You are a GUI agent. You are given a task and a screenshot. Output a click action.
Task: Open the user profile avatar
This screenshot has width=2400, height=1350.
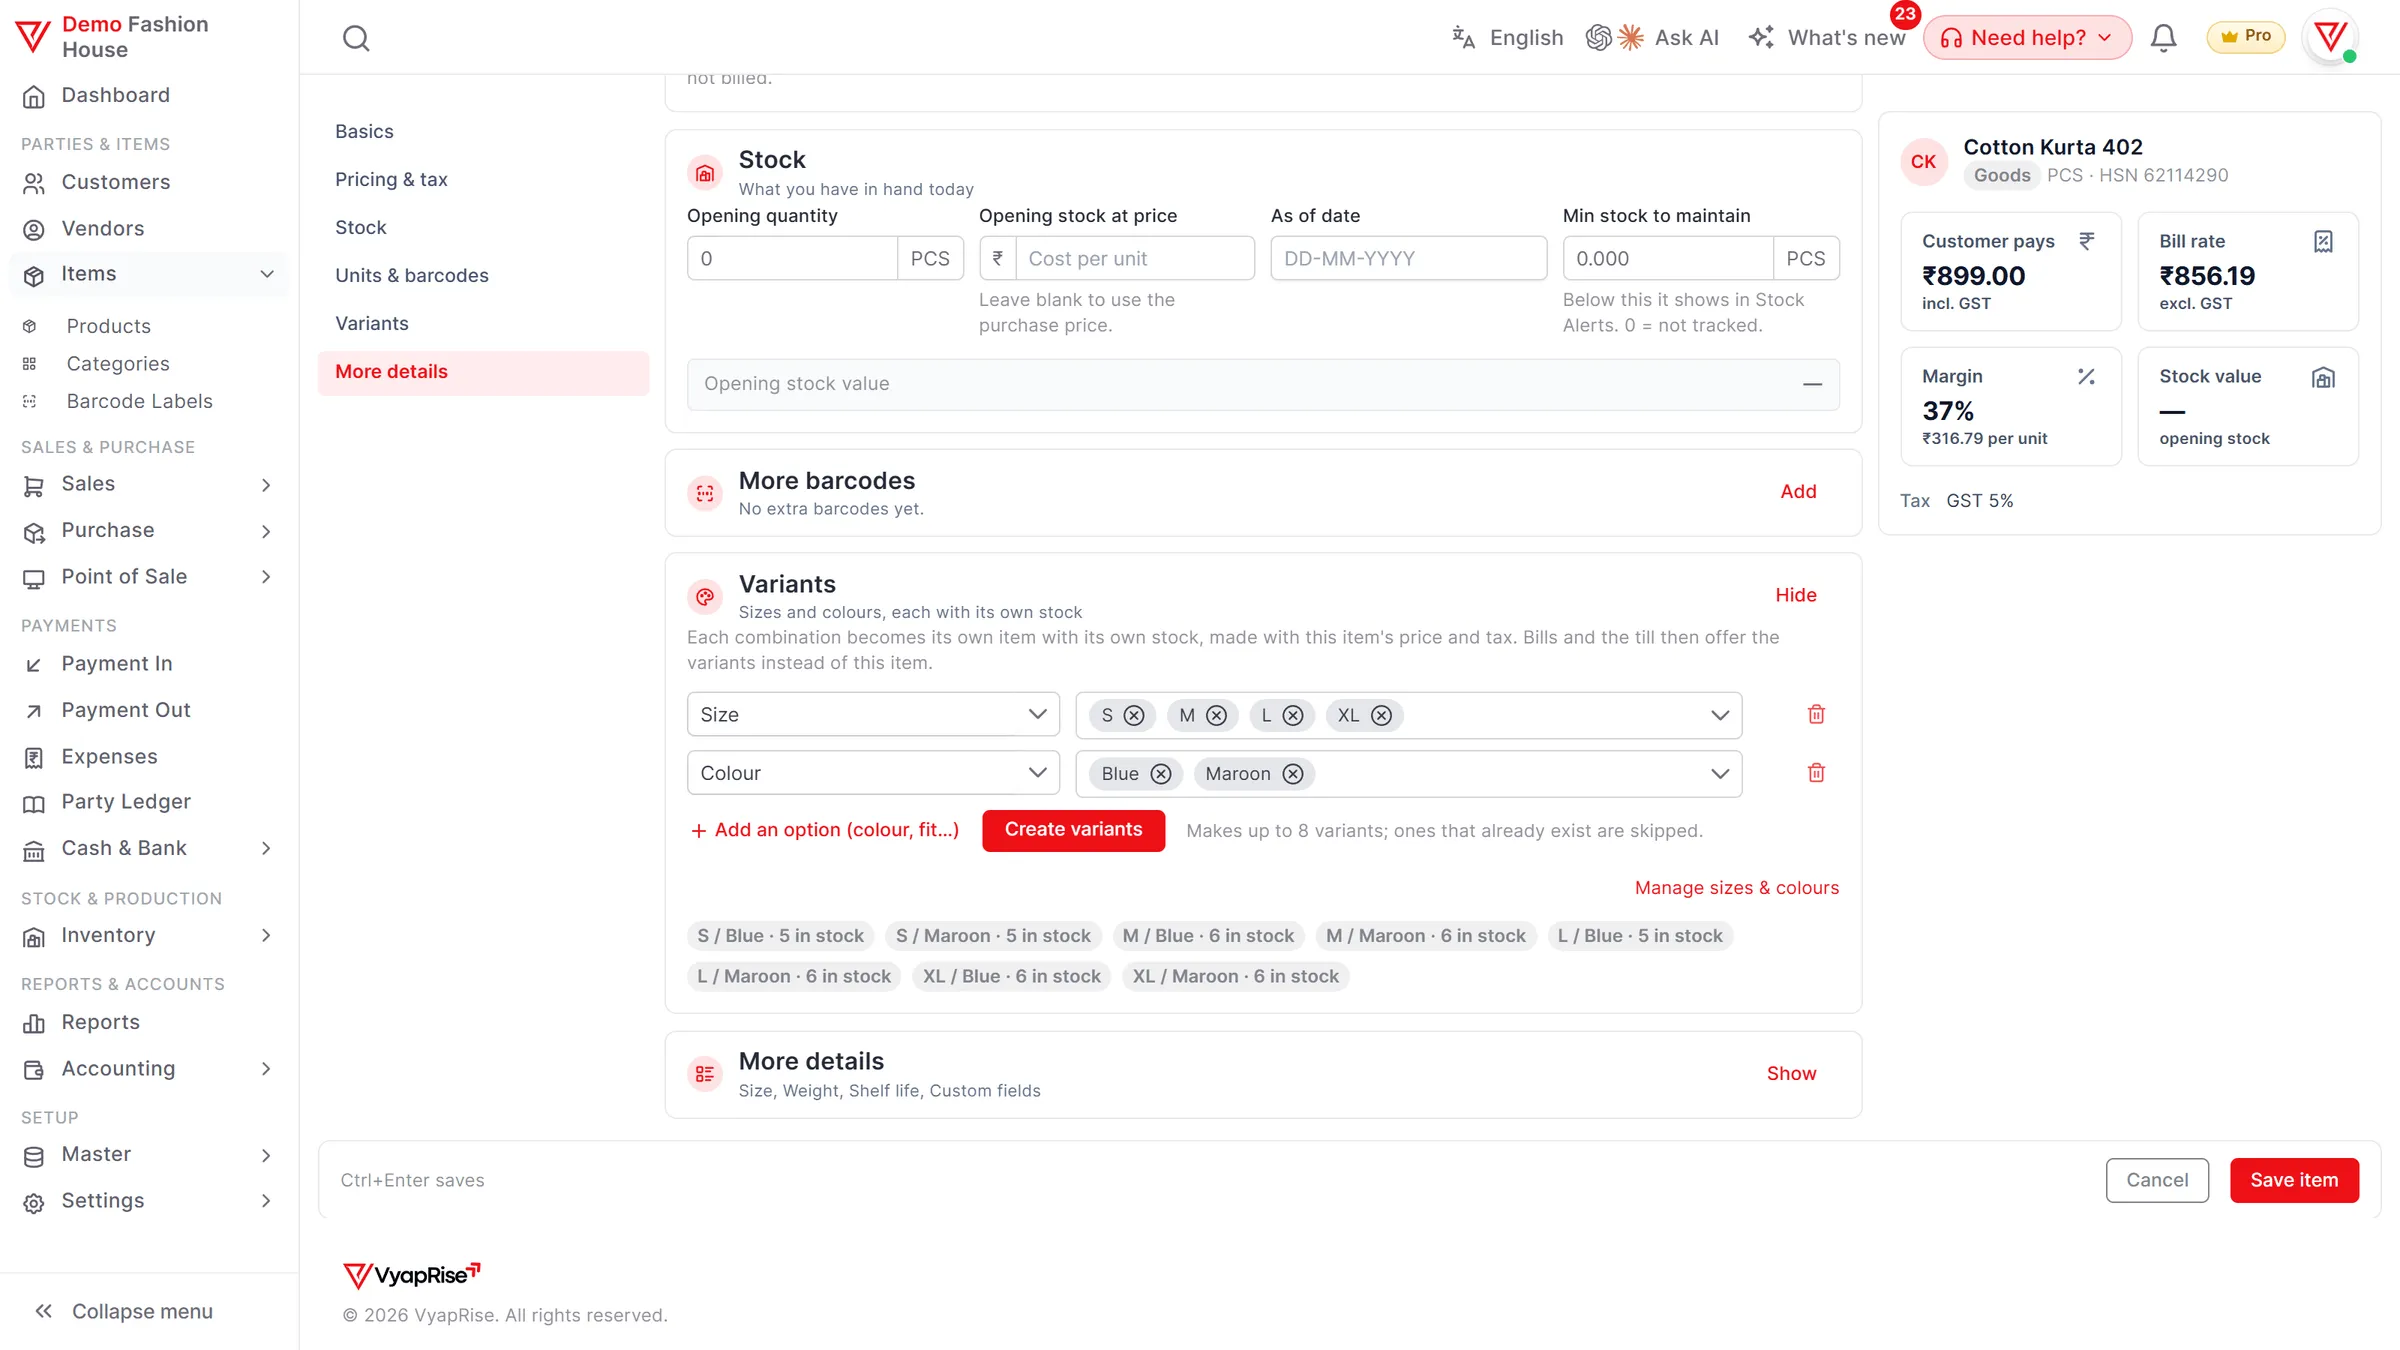click(x=2330, y=38)
